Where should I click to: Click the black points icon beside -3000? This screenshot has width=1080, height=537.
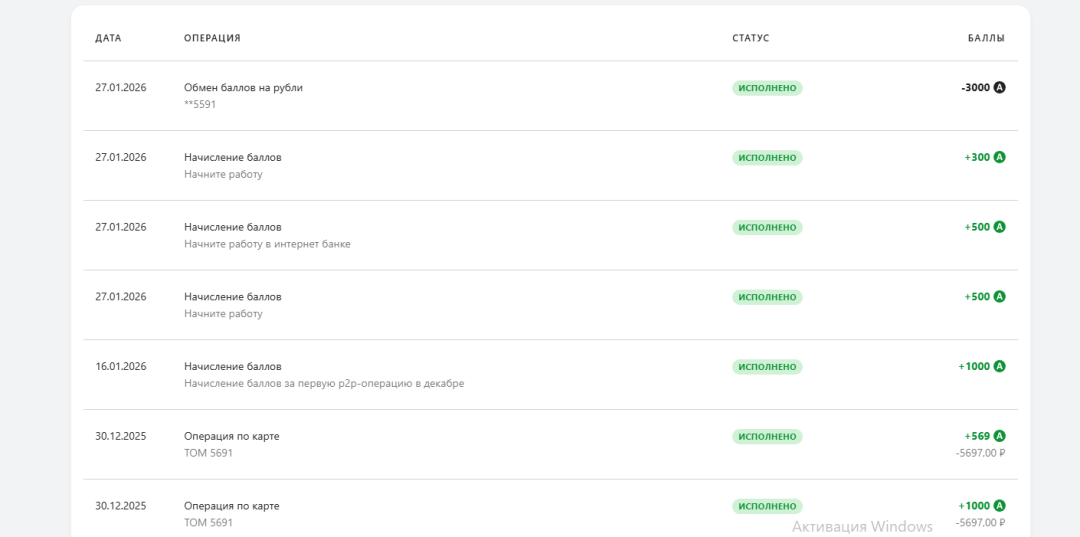tap(999, 88)
